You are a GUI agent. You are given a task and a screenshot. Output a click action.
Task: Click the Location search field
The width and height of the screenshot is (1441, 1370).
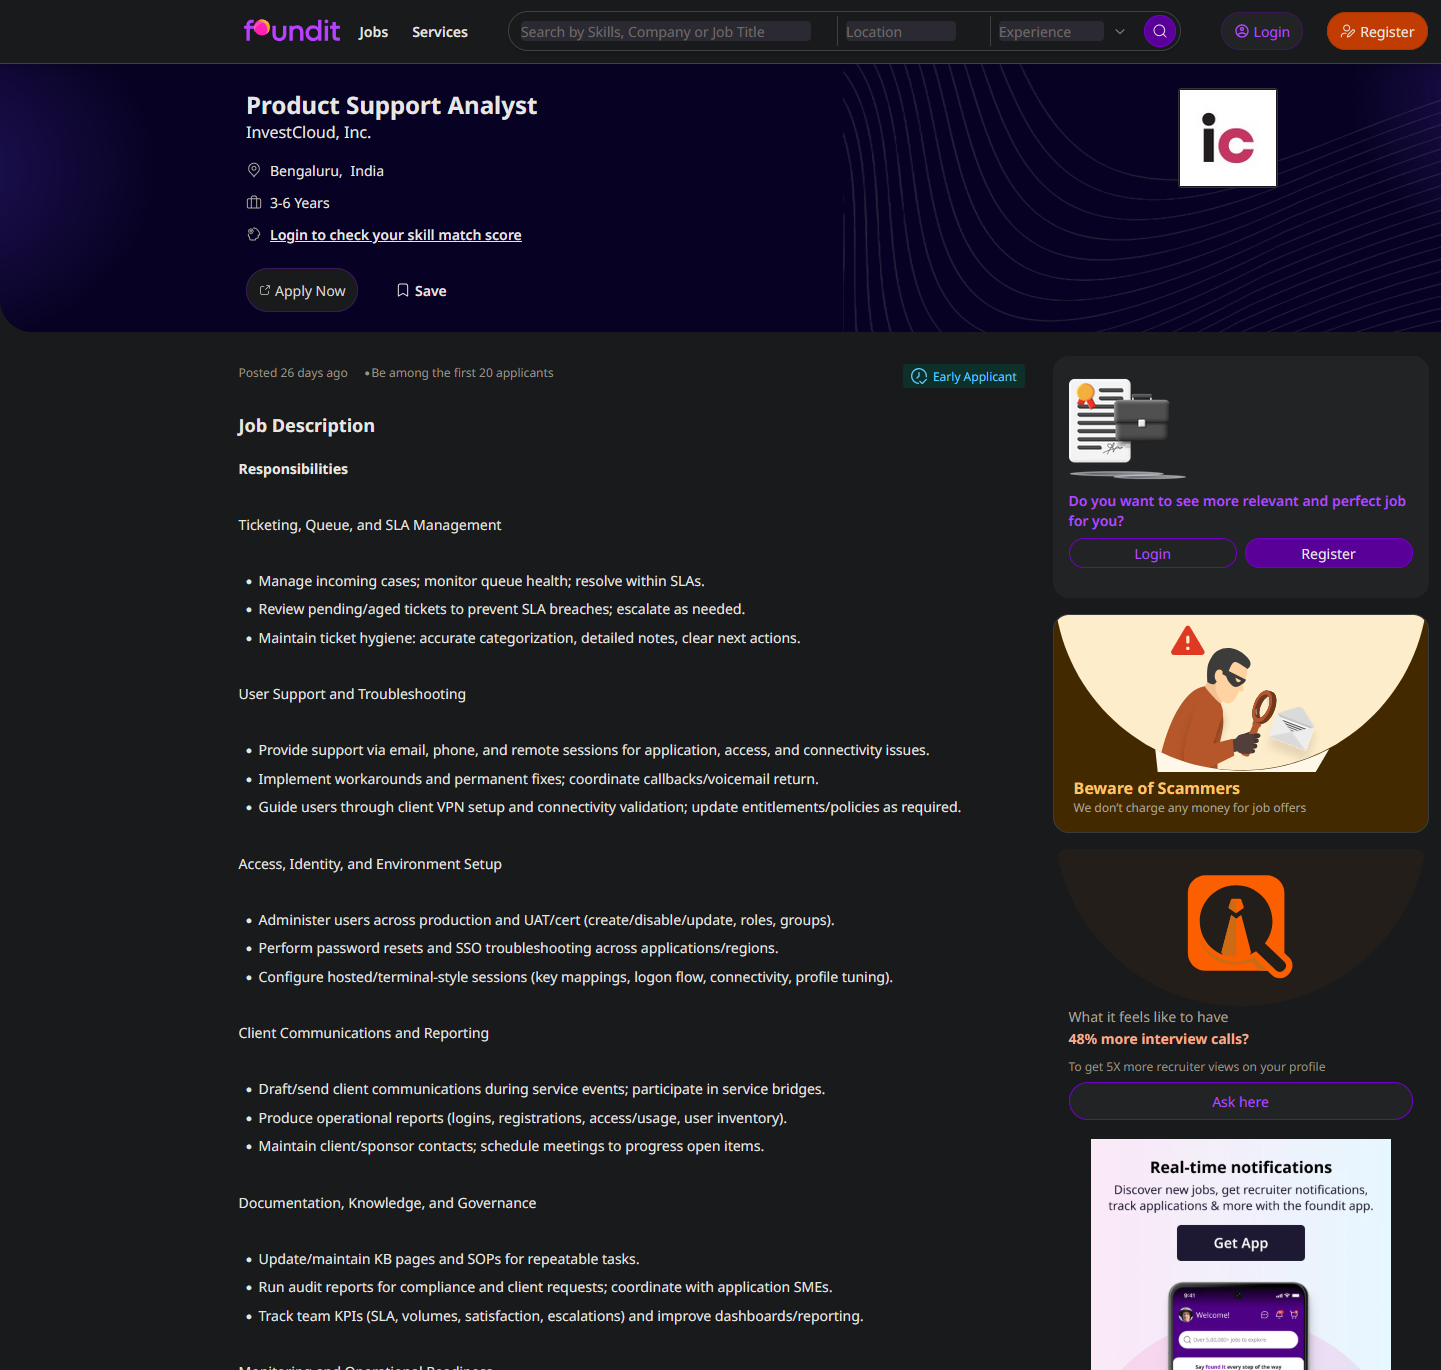[x=900, y=32]
